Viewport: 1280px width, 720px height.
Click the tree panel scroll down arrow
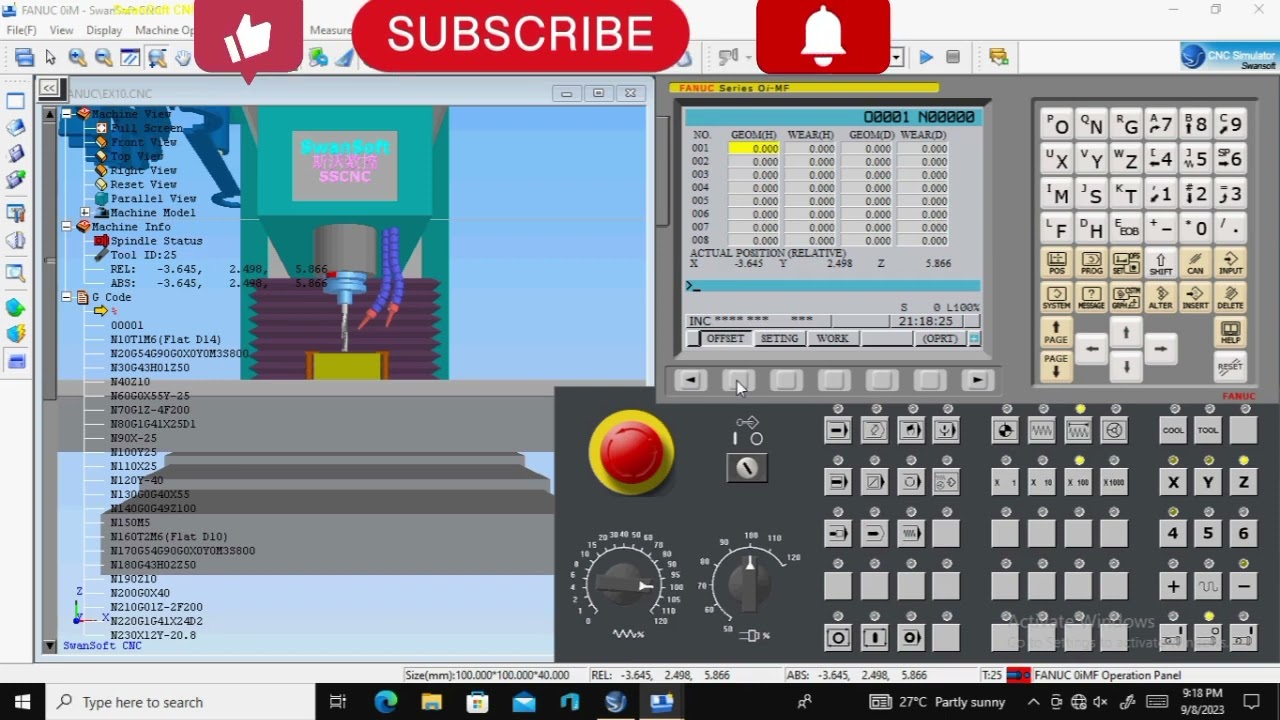click(x=49, y=647)
